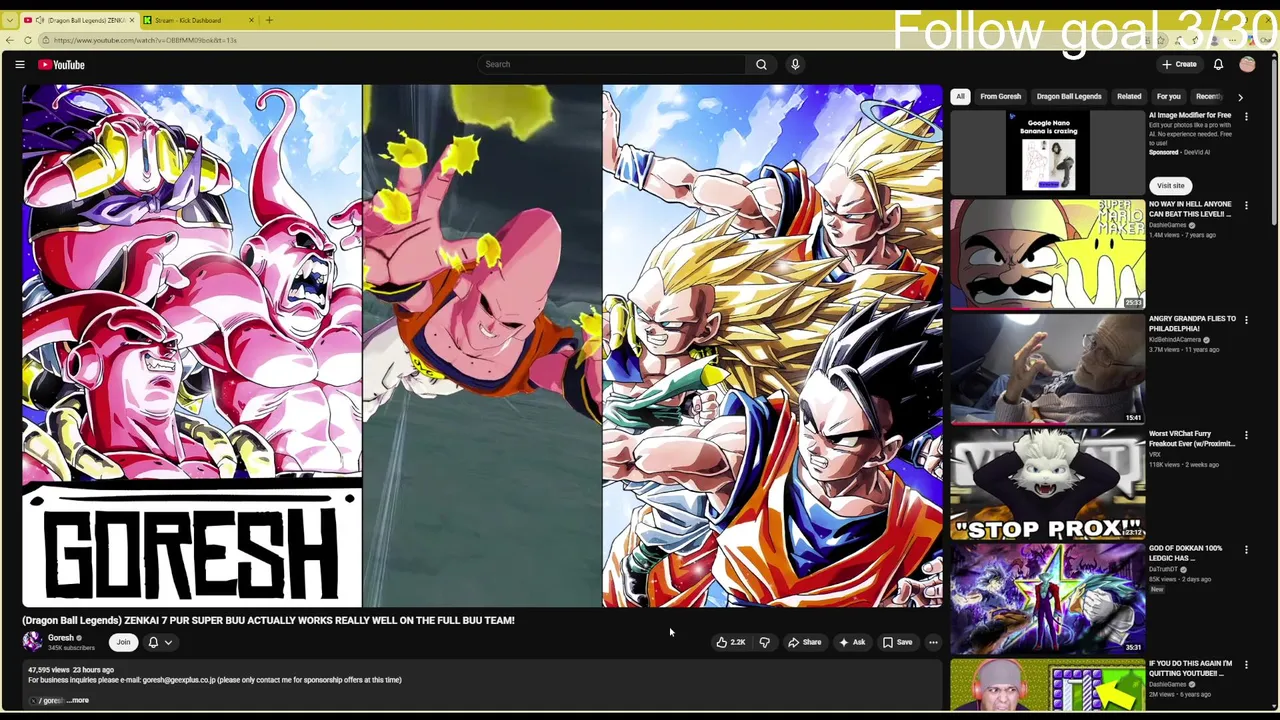This screenshot has width=1280, height=720.
Task: Open 'AI Image Modifier for Free' ad title
Action: coord(1190,115)
